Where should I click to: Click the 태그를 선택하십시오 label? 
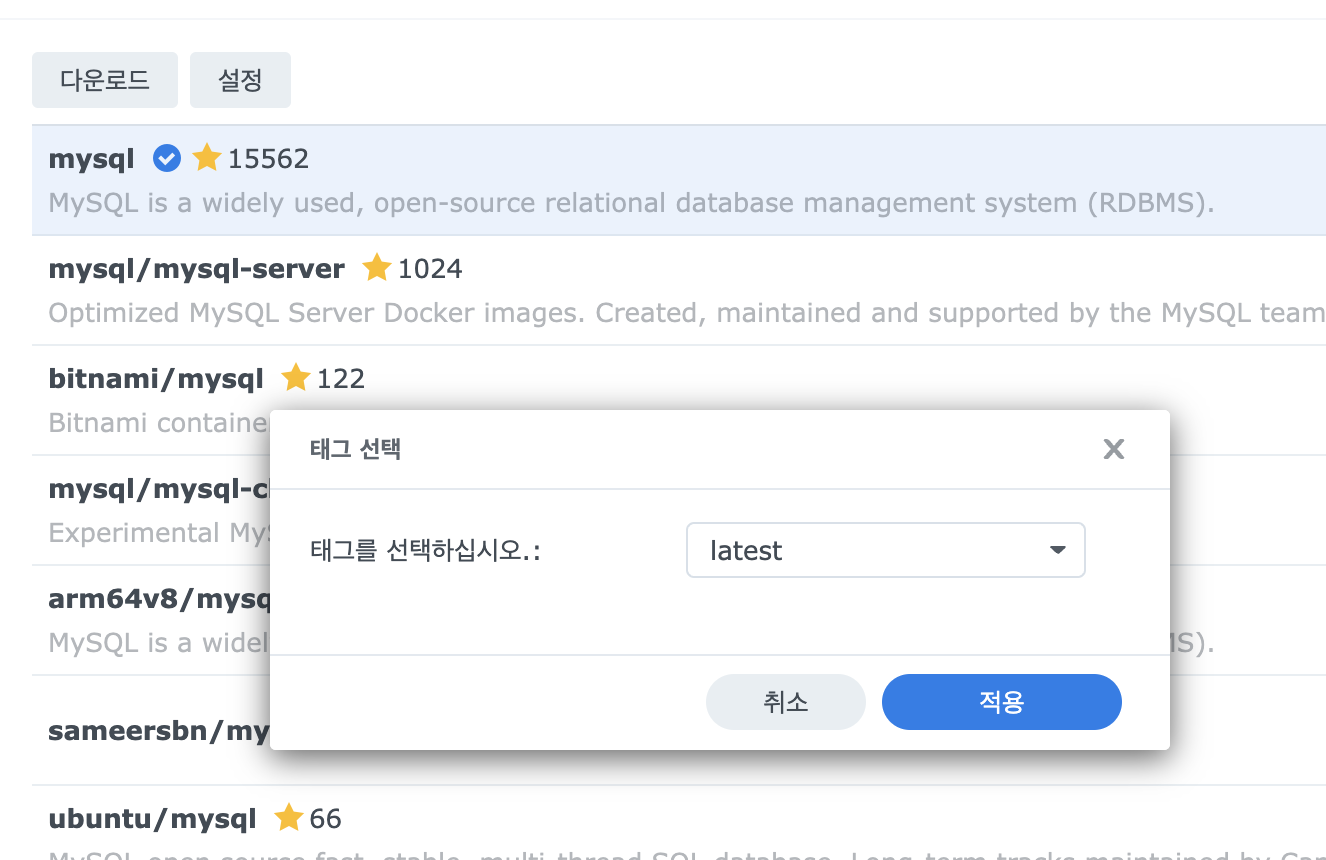pos(425,551)
